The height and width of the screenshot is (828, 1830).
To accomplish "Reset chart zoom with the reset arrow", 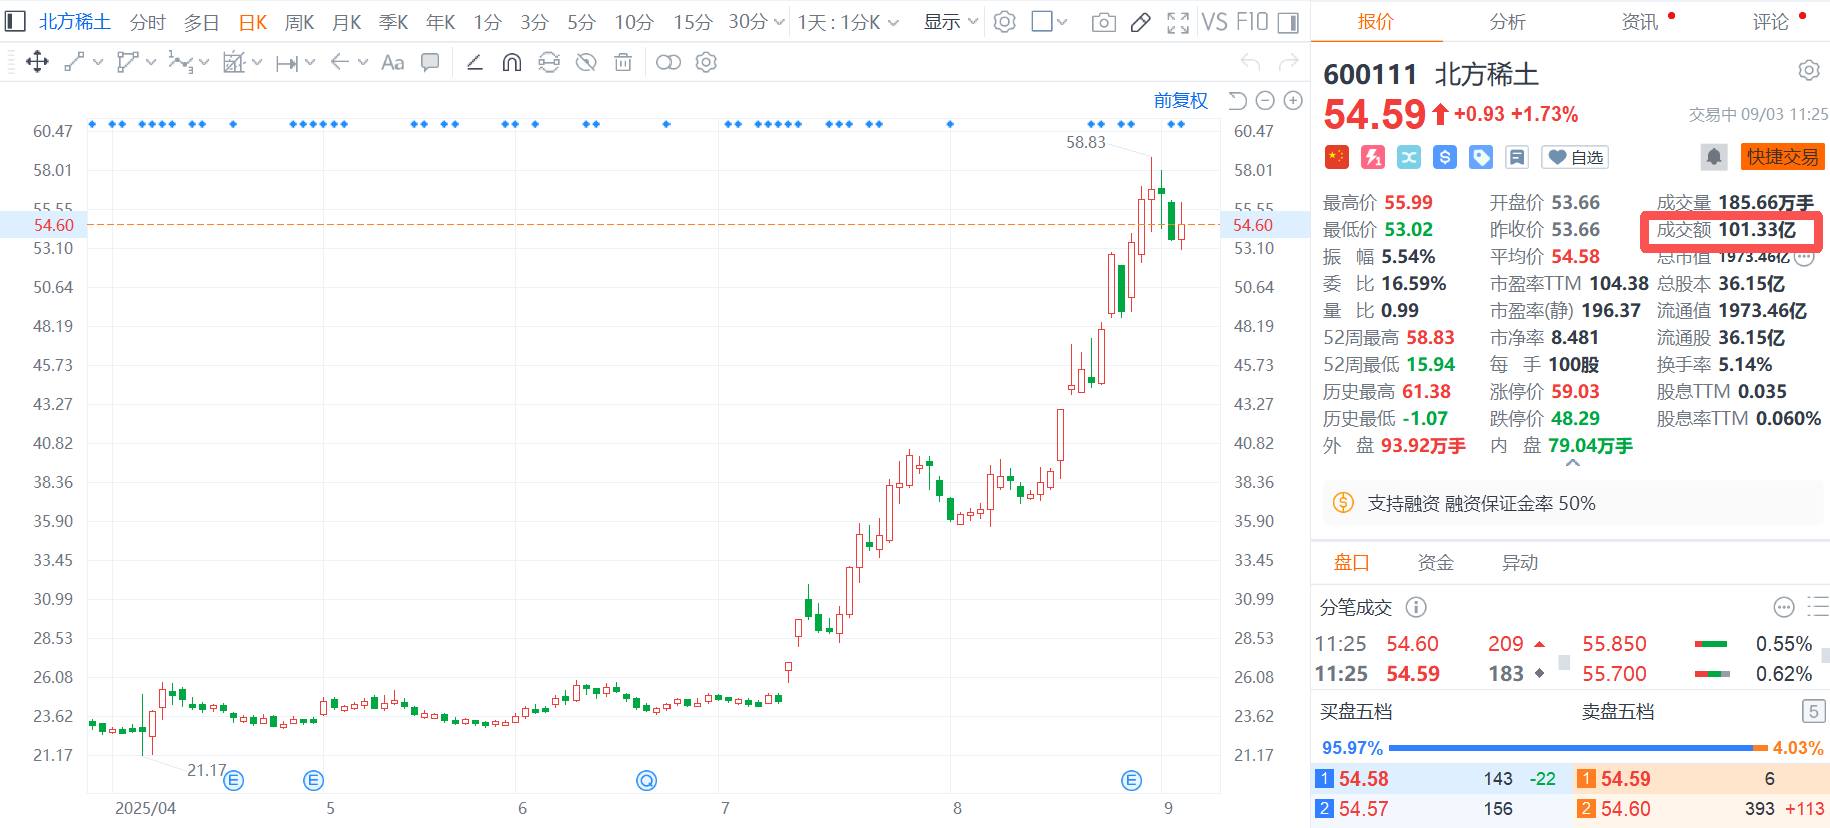I will coord(1237,100).
